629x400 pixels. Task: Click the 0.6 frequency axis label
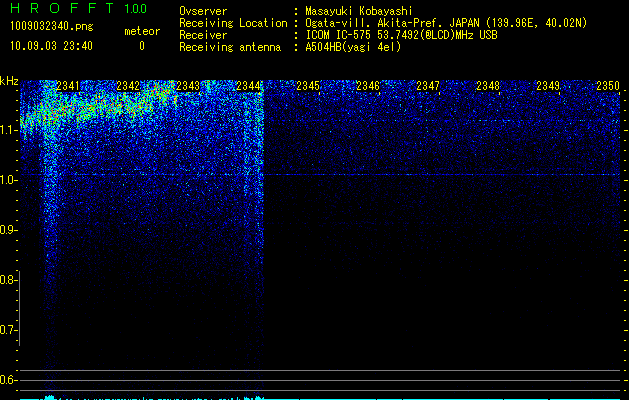(8, 380)
